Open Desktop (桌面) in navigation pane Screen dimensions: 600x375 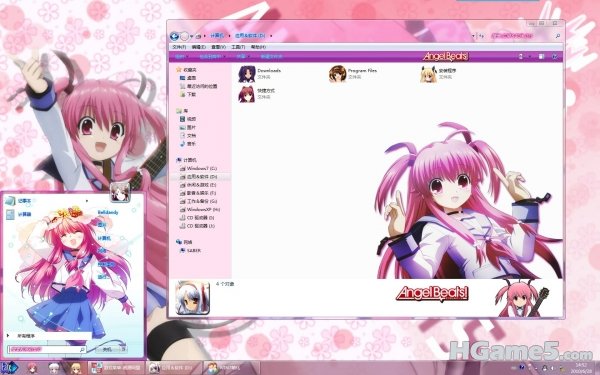pos(188,78)
